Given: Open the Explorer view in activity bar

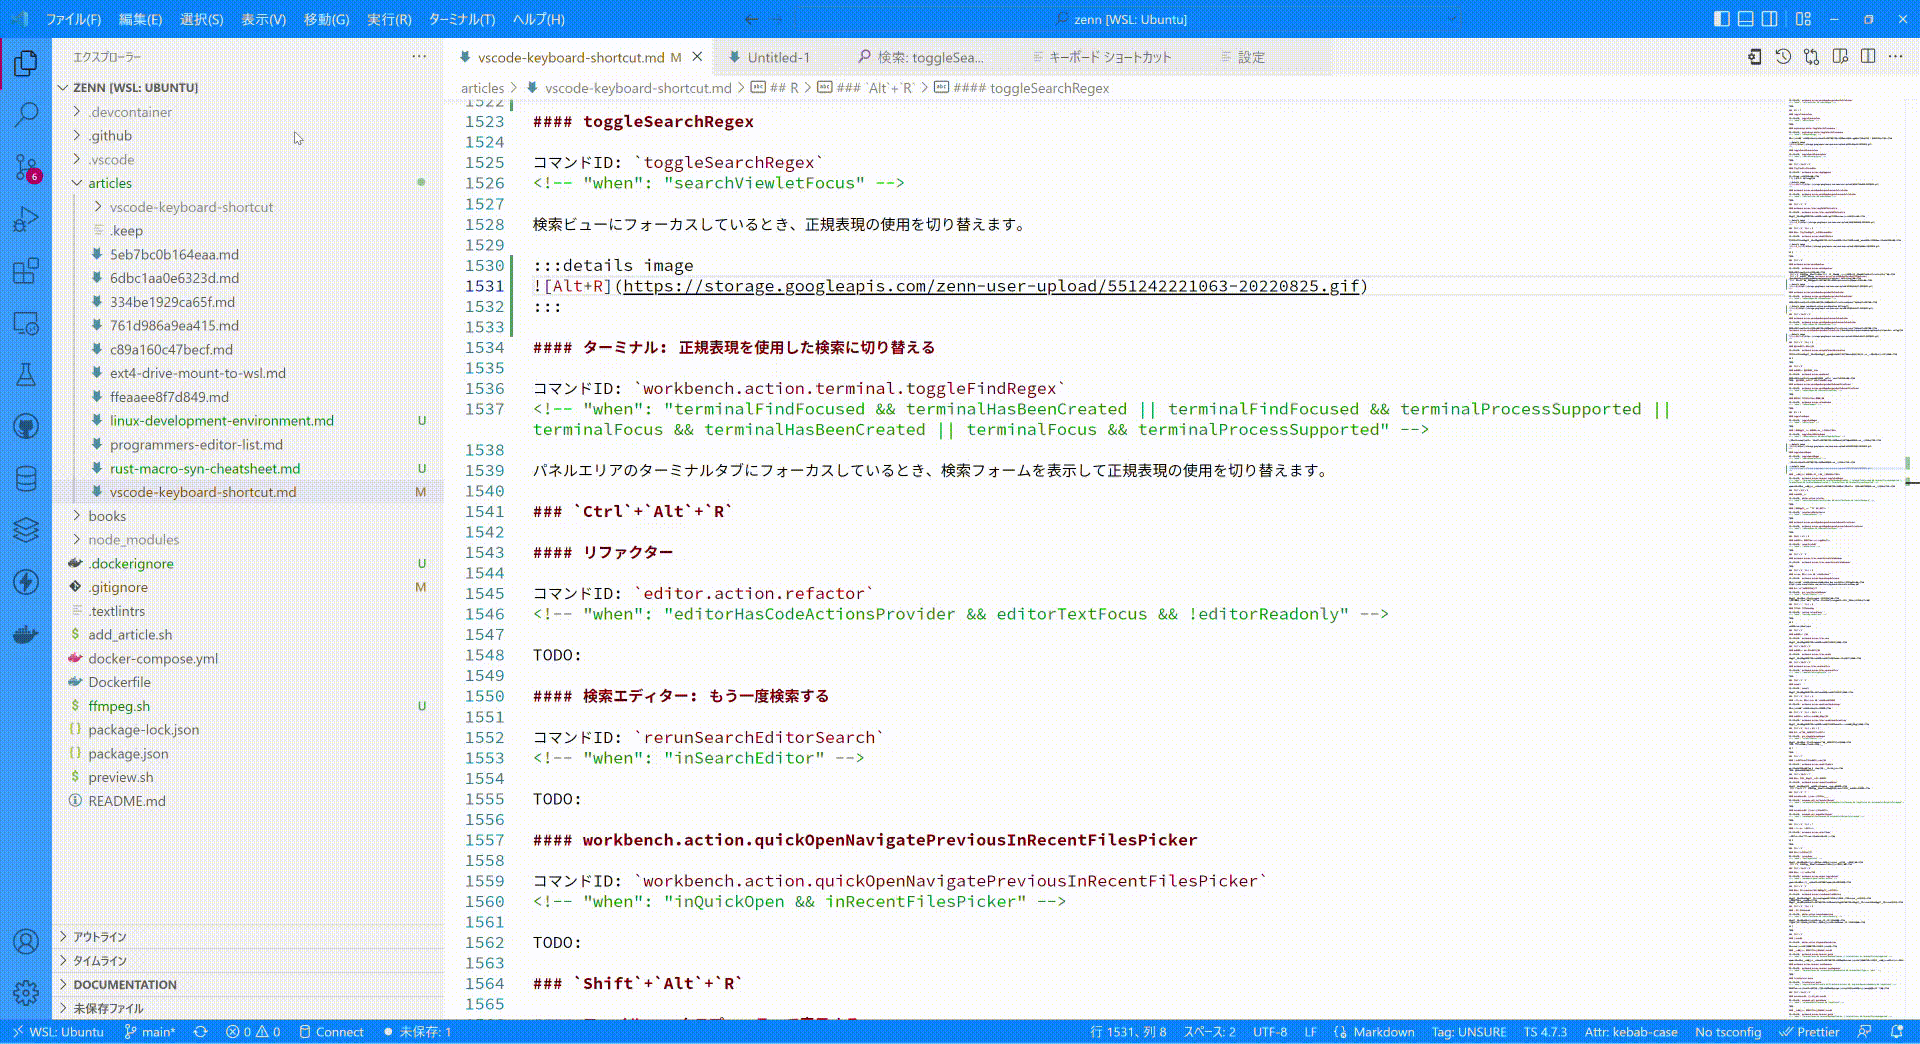Looking at the screenshot, I should coord(26,63).
